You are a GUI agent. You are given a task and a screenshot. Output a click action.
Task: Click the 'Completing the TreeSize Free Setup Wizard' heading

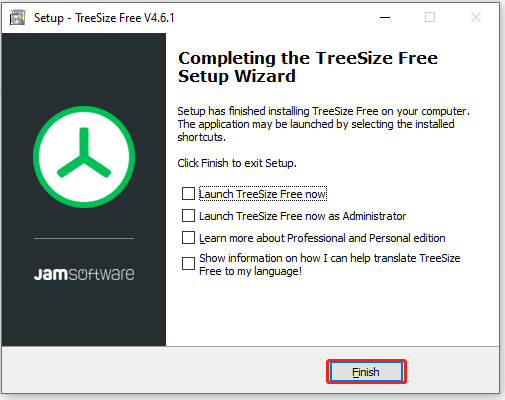pyautogui.click(x=308, y=67)
